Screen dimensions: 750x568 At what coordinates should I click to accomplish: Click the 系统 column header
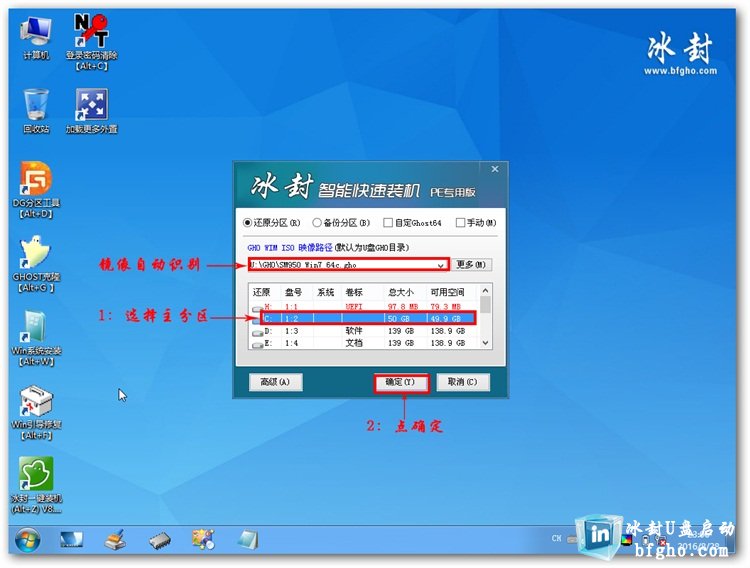pos(326,292)
